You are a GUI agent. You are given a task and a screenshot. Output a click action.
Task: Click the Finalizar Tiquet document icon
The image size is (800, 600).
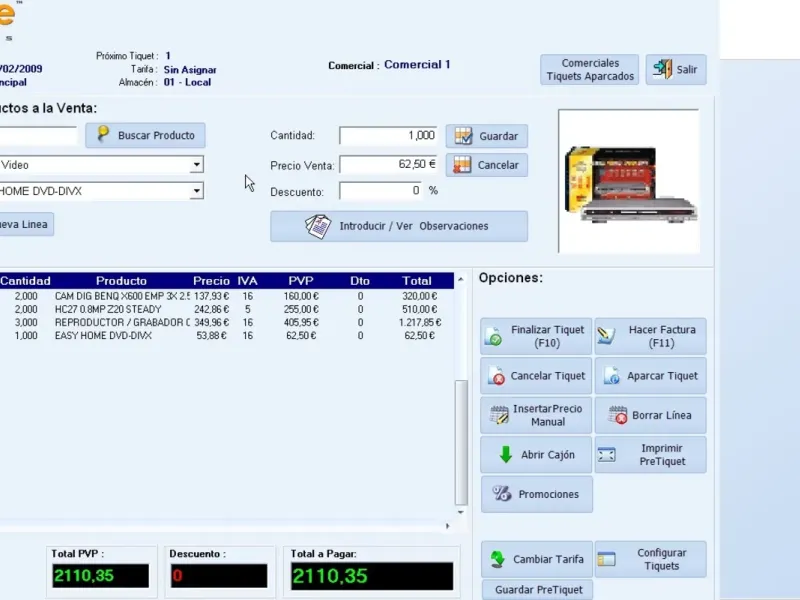point(493,336)
